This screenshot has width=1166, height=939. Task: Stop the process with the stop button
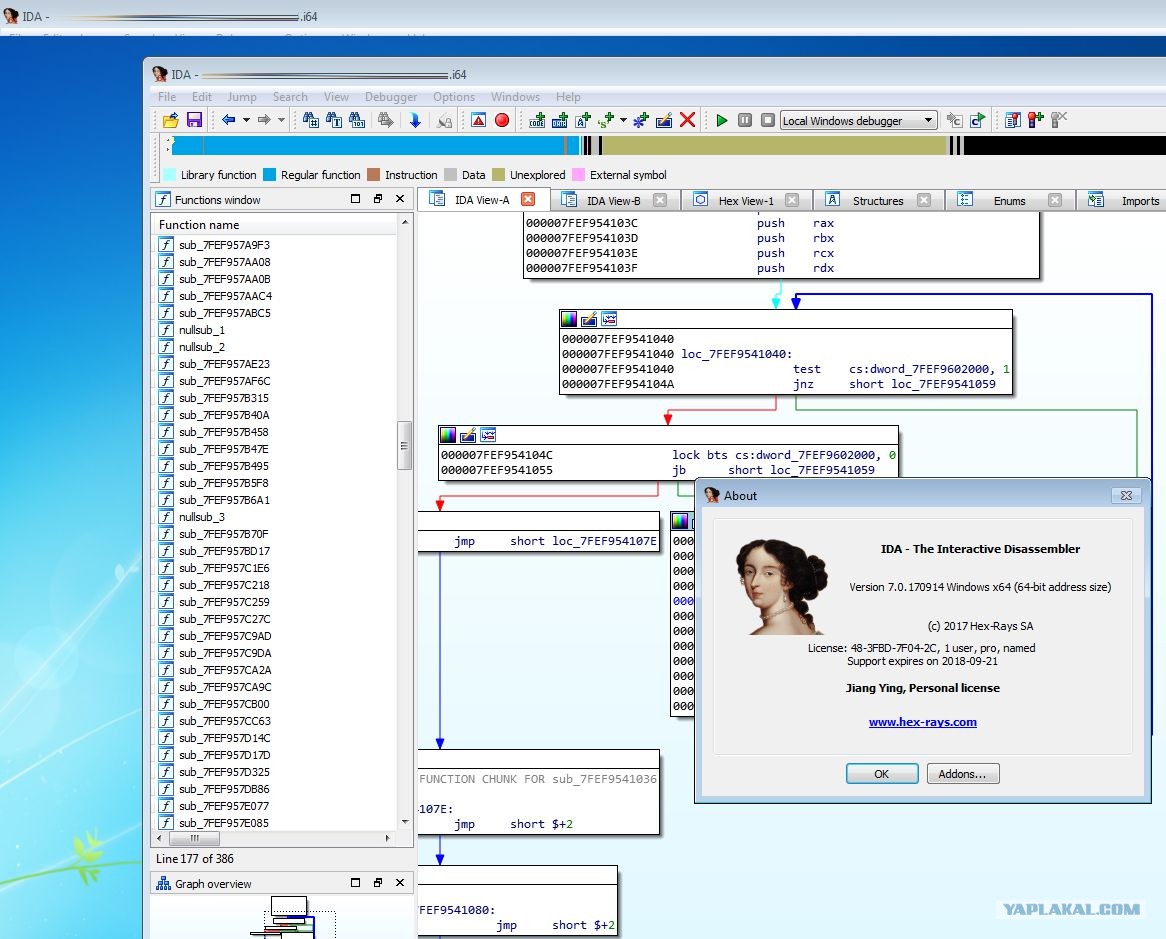click(768, 120)
